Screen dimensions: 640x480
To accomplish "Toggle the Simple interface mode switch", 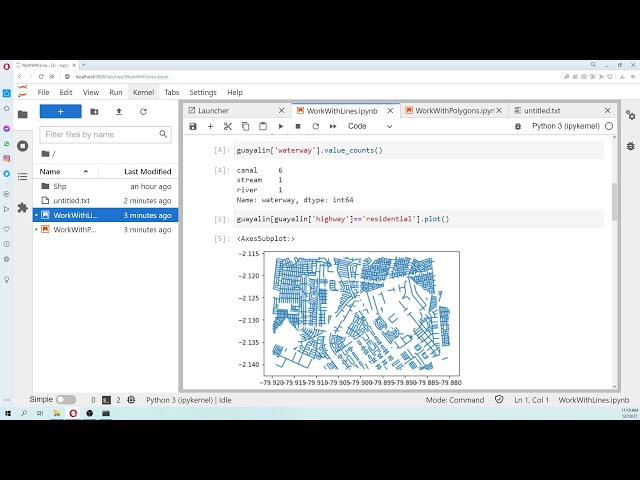I will (x=66, y=400).
